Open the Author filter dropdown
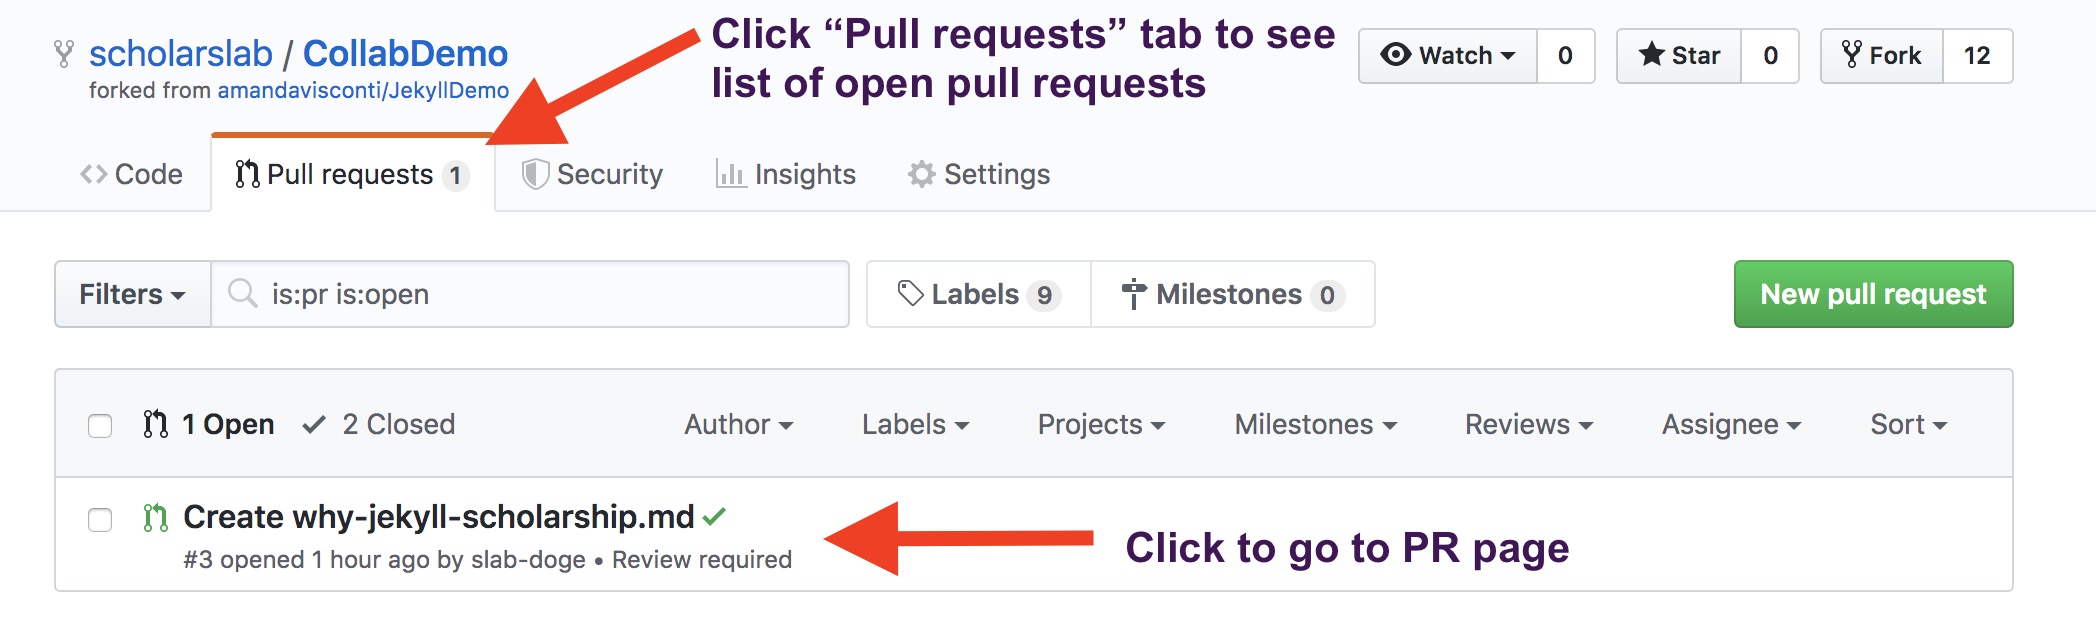 pyautogui.click(x=738, y=424)
